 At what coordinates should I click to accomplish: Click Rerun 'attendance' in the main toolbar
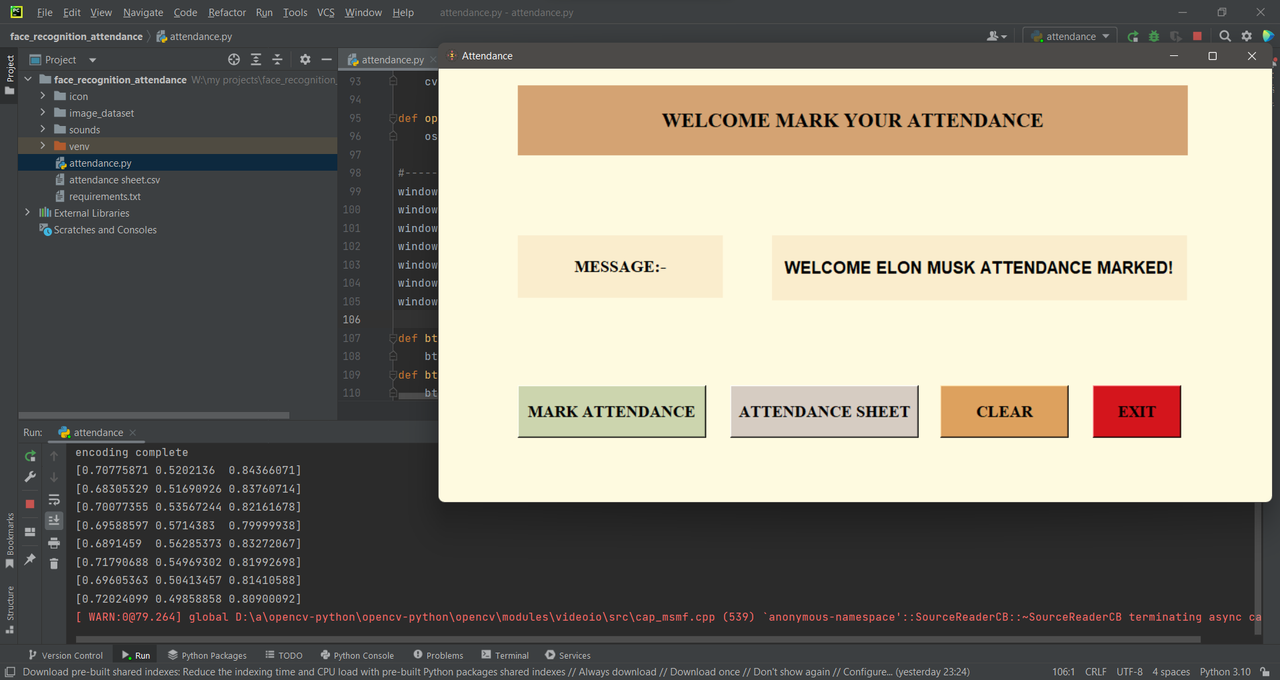click(1133, 36)
